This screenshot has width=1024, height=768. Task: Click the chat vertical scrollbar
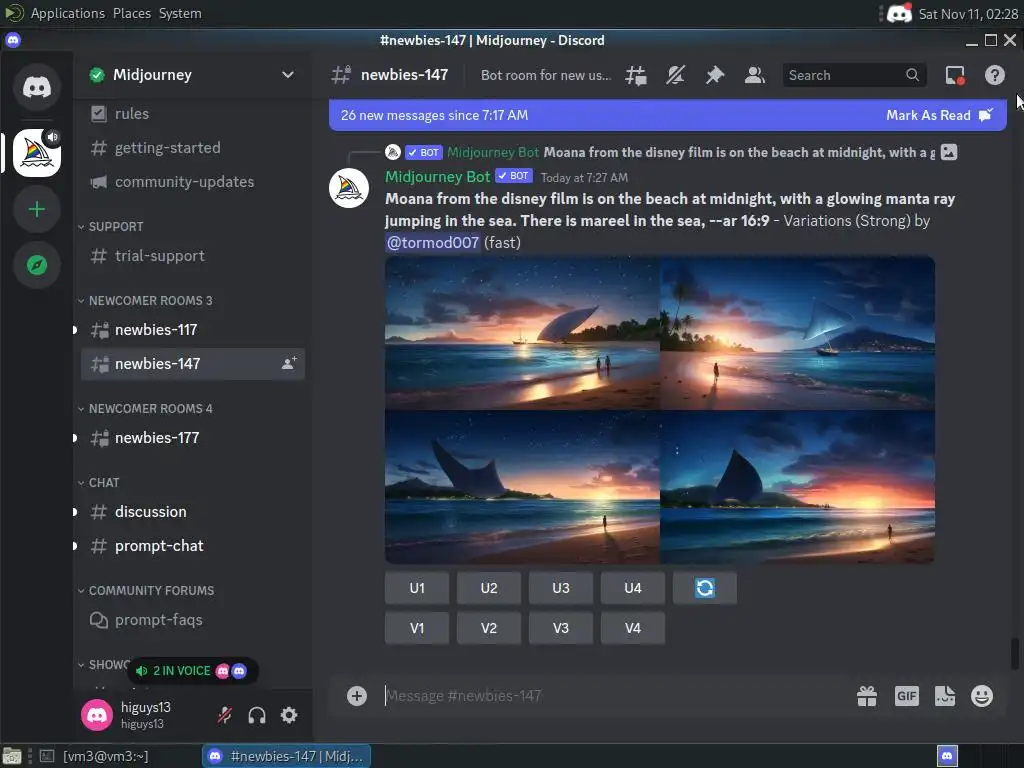(1015, 653)
